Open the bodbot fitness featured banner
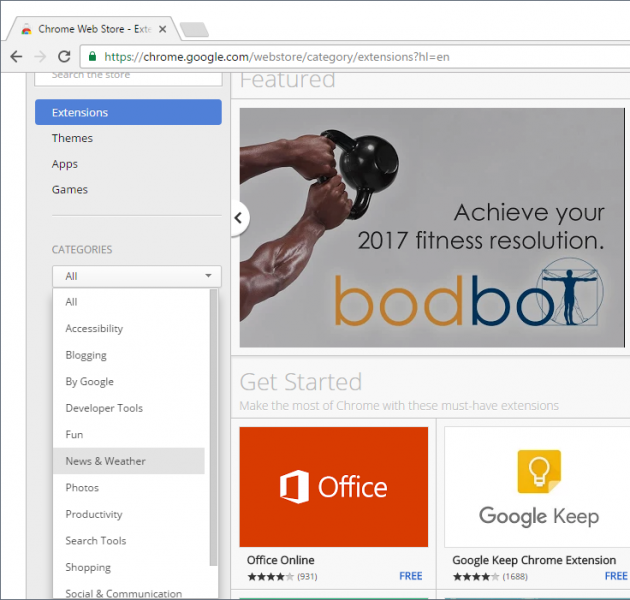The width and height of the screenshot is (630, 600). click(432, 227)
